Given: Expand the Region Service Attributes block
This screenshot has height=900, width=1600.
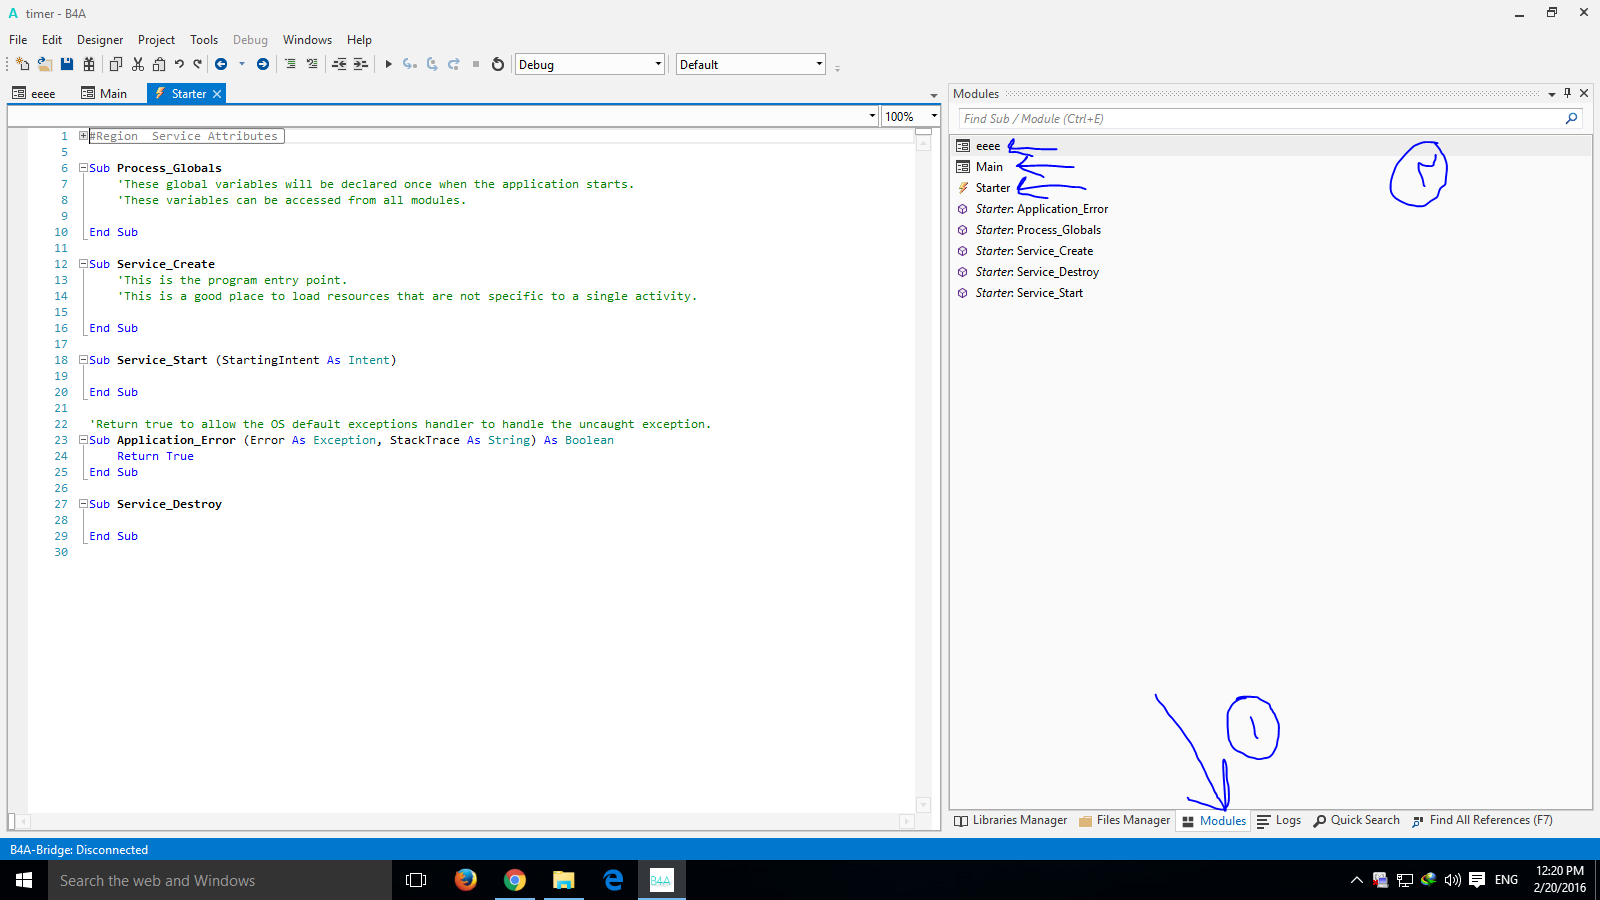Looking at the screenshot, I should [84, 136].
